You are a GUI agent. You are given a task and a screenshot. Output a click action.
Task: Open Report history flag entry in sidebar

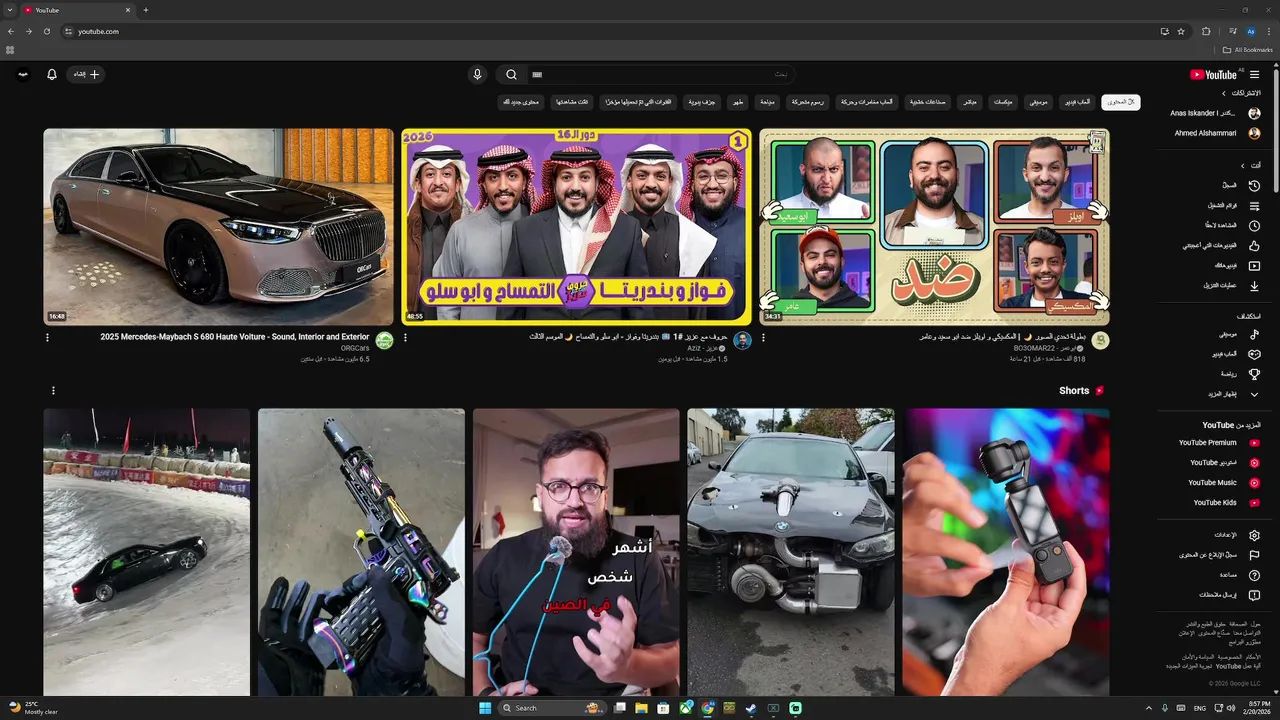1220,555
